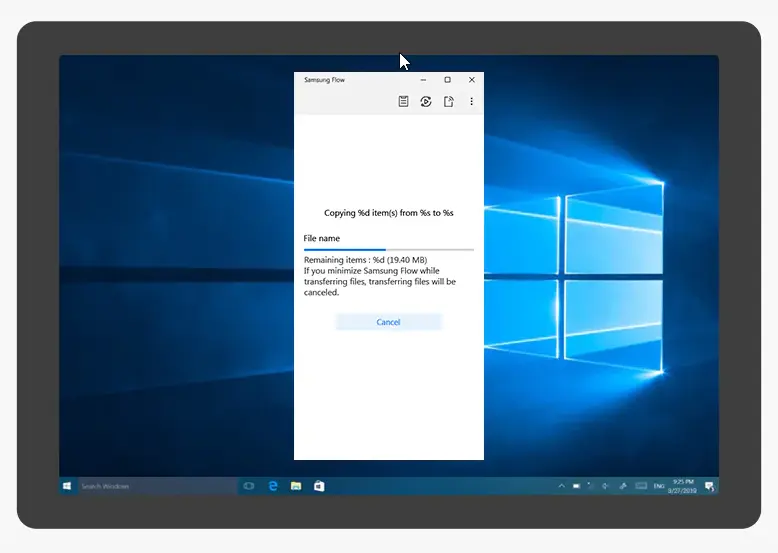This screenshot has width=778, height=553.
Task: Launch Microsoft Edge from the taskbar
Action: 272,486
